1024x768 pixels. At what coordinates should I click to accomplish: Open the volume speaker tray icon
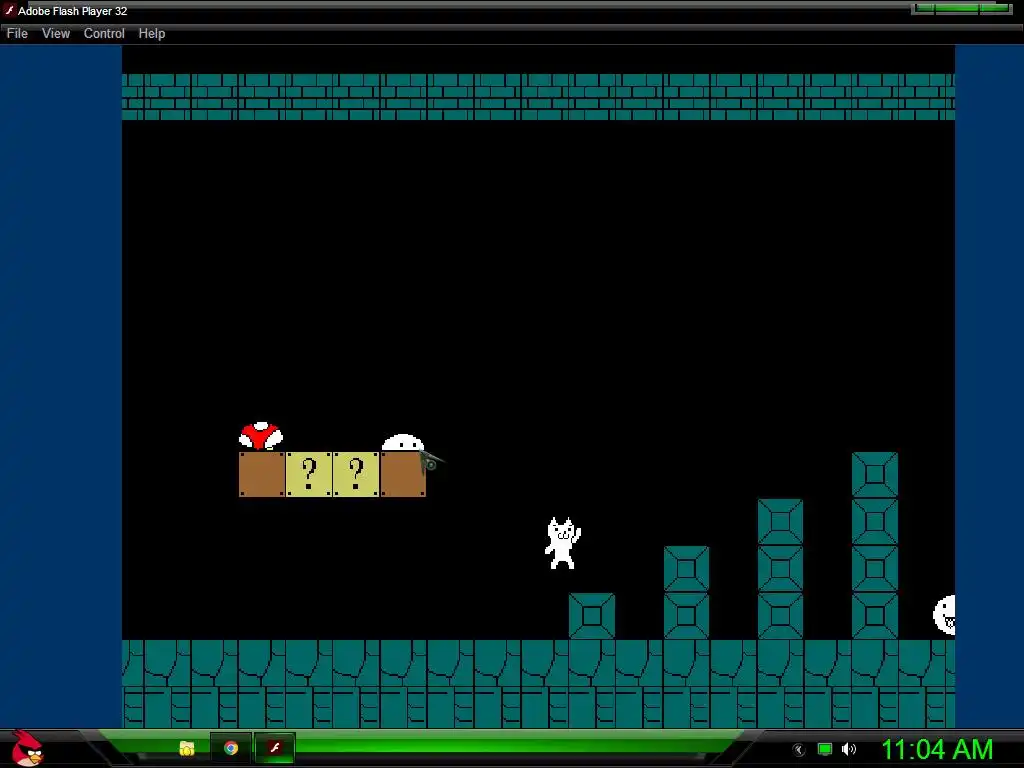849,749
